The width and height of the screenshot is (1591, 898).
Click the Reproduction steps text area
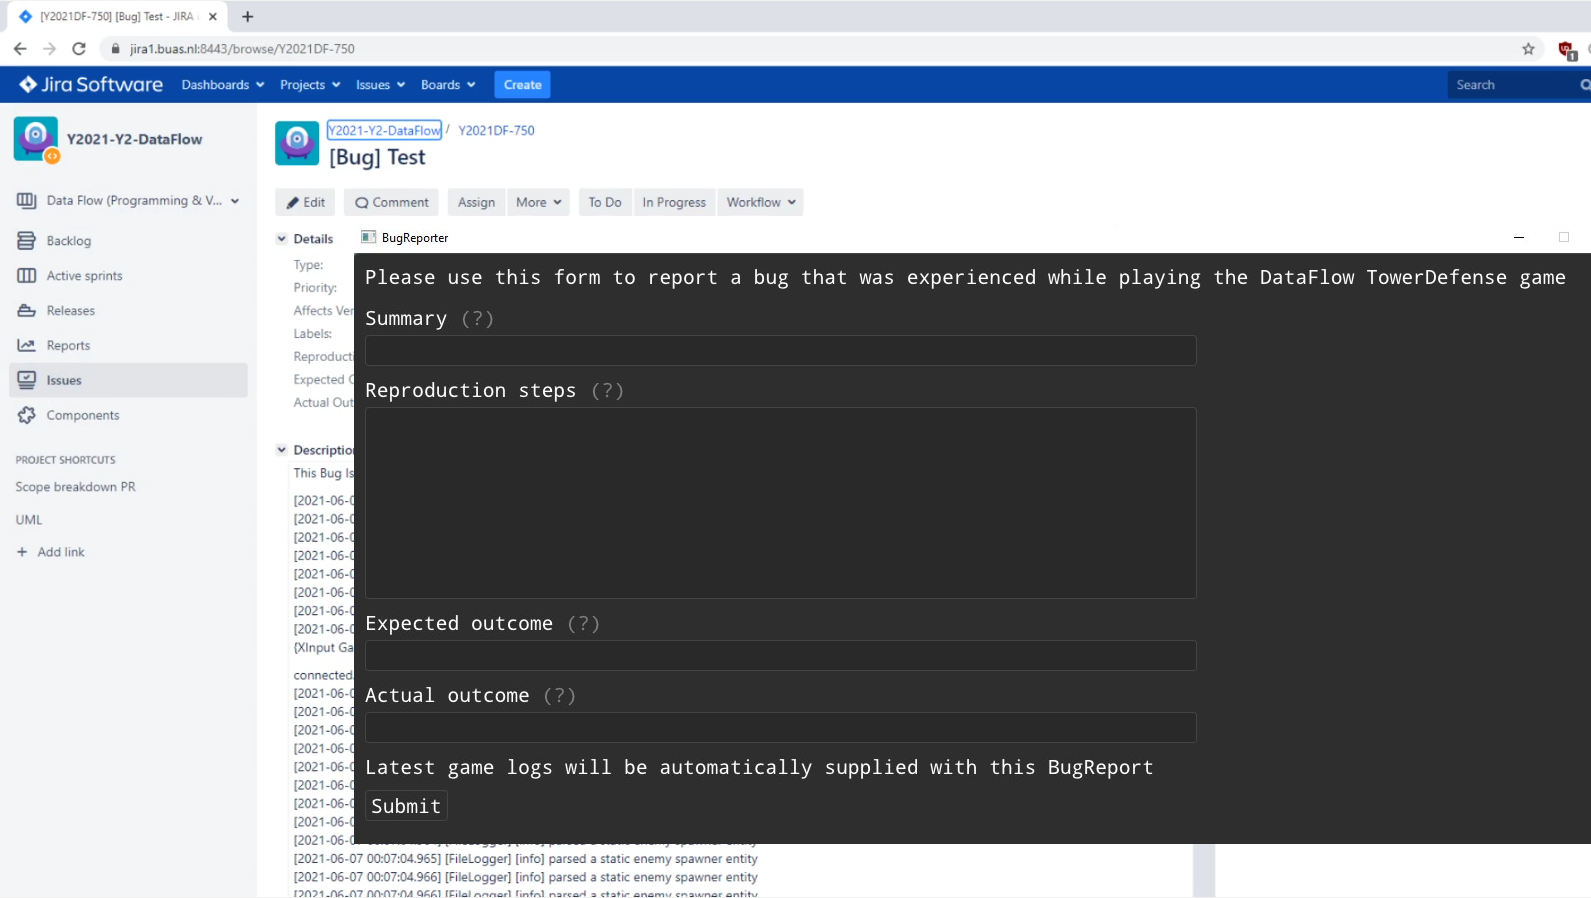[781, 503]
